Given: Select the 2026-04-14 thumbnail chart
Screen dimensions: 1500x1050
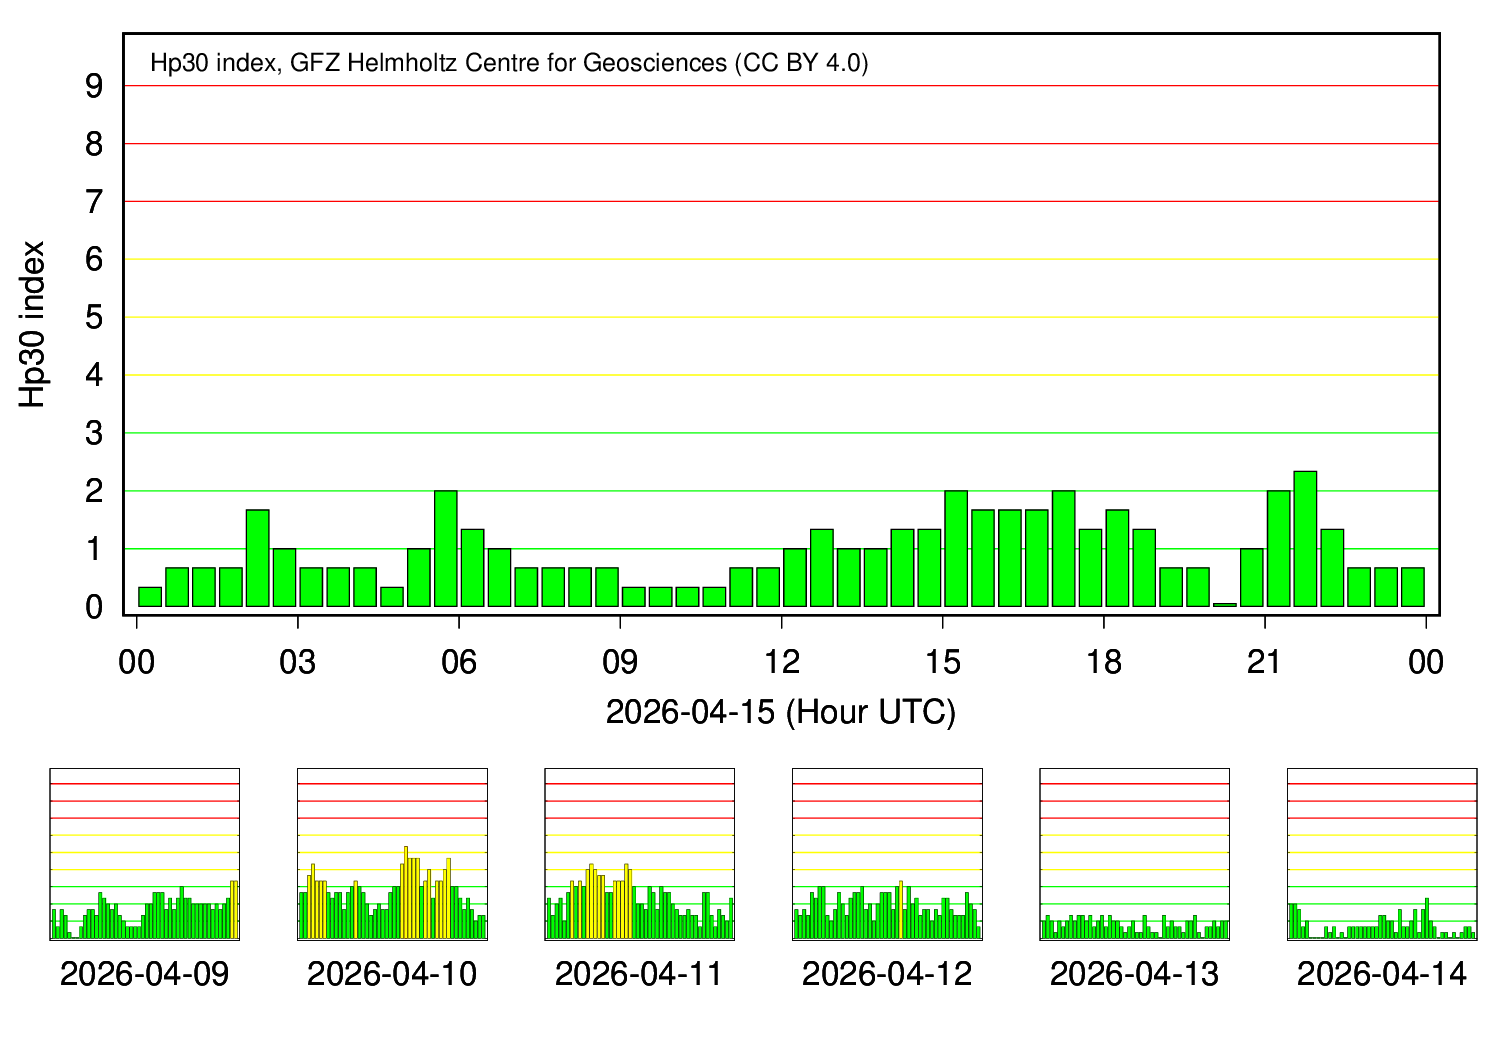Looking at the screenshot, I should 1381,854.
